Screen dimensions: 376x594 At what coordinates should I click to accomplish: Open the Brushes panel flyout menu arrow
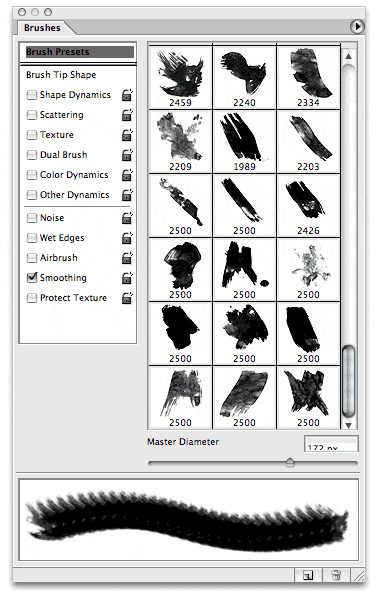click(357, 27)
